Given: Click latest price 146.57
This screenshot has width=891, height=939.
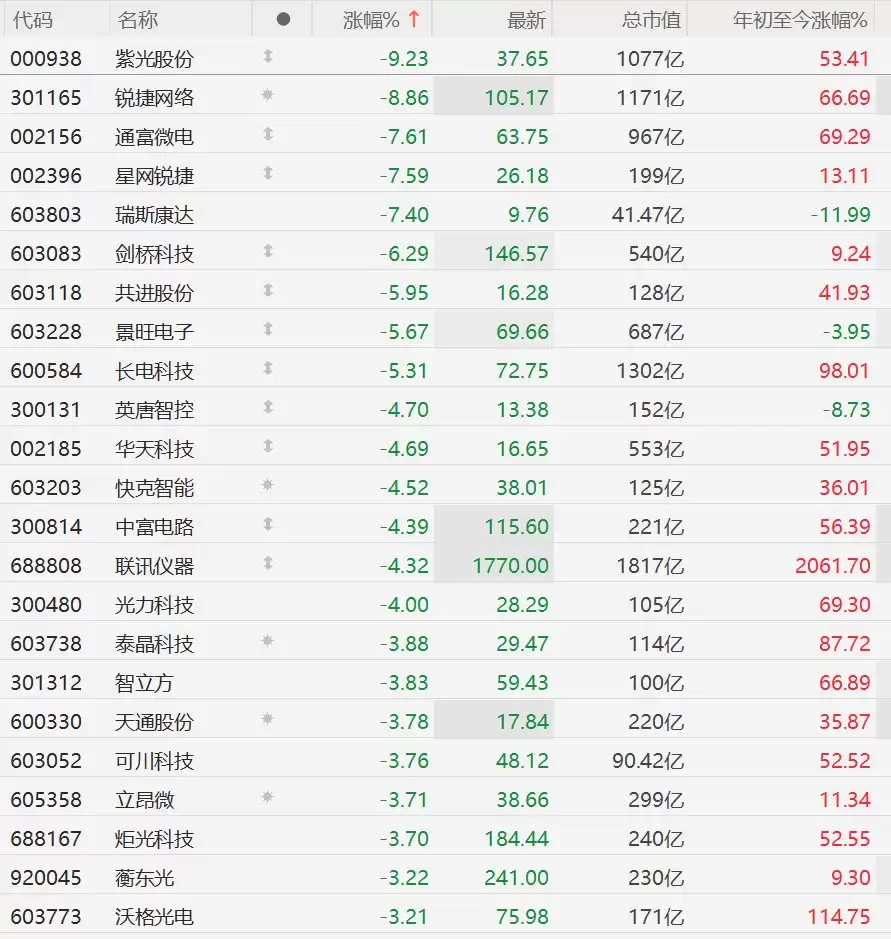Looking at the screenshot, I should pyautogui.click(x=517, y=254).
